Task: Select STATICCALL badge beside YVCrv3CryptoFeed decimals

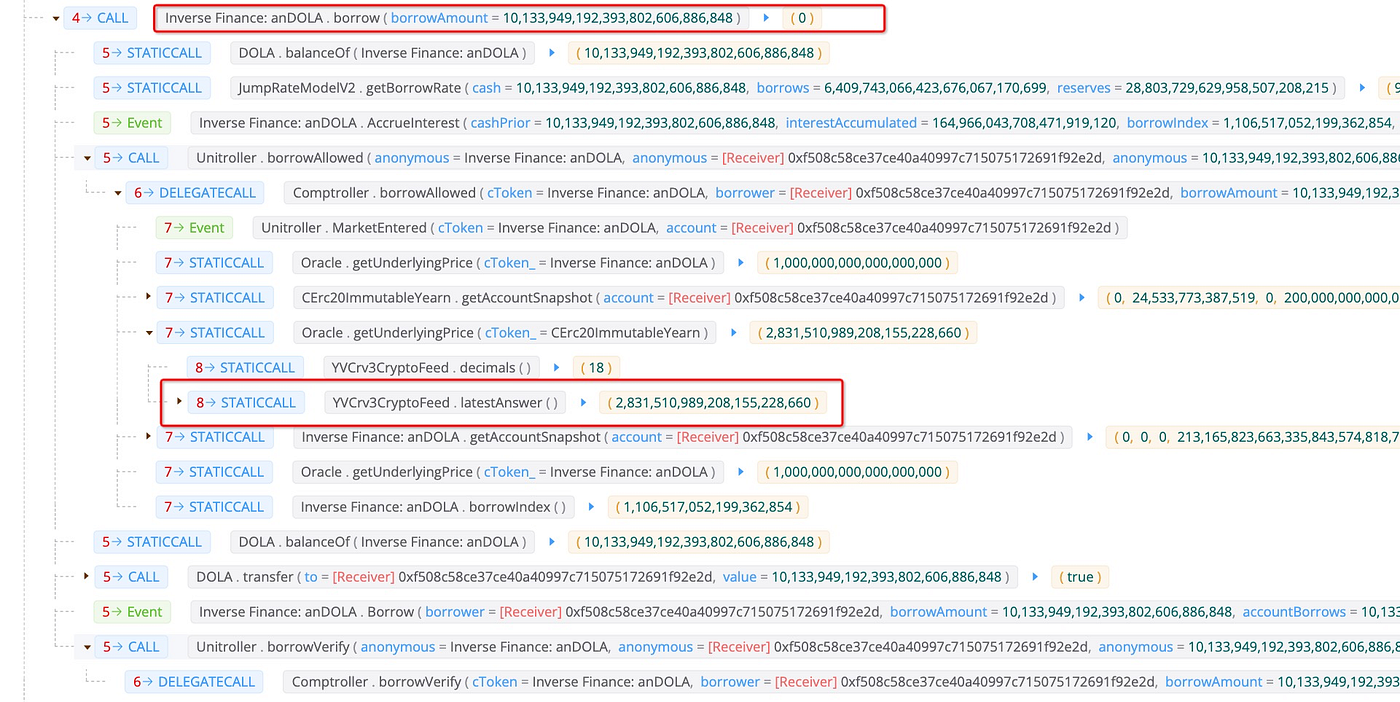Action: click(245, 368)
